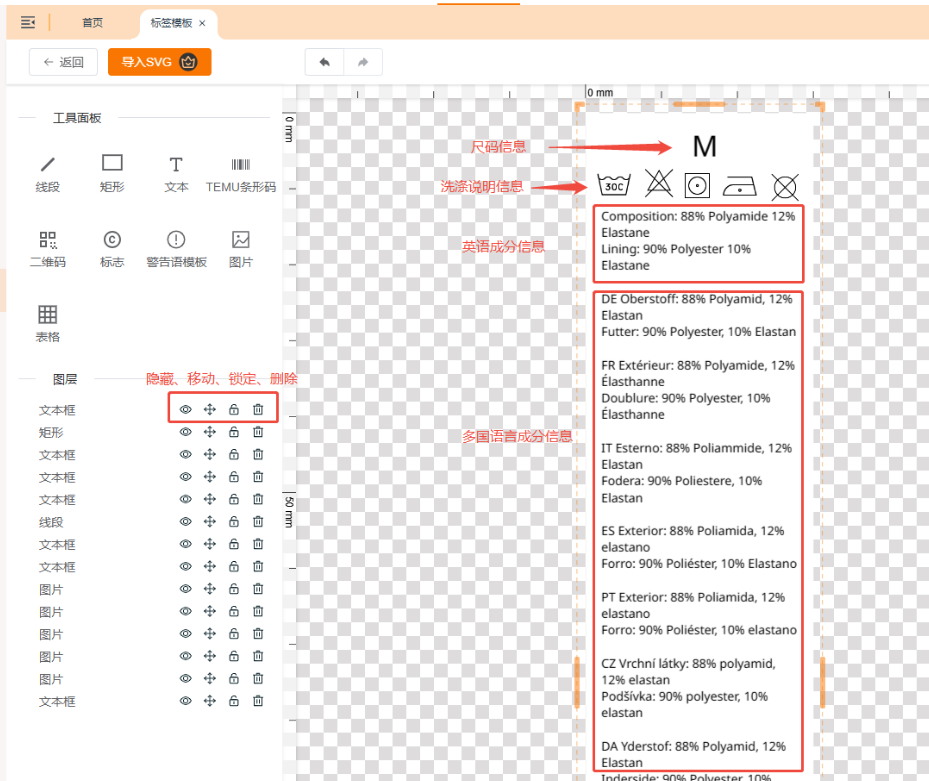Image resolution: width=929 pixels, height=781 pixels.
Task: Hide the 线段 layer
Action: (x=185, y=521)
